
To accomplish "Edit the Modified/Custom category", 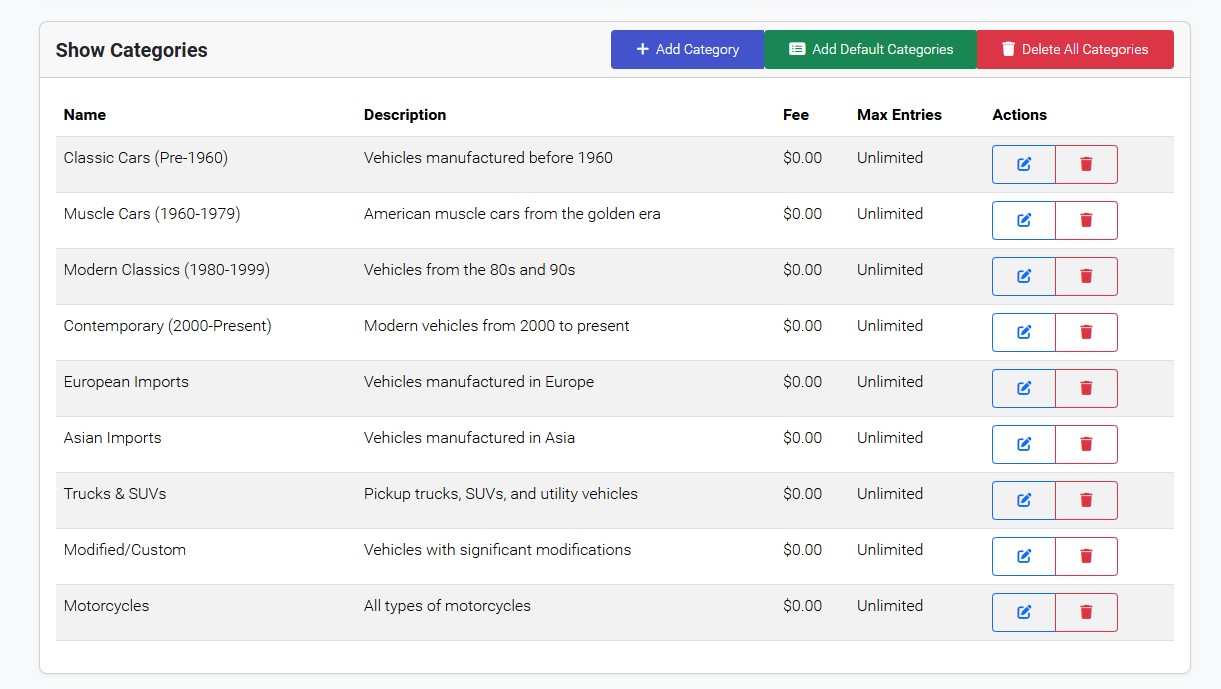I will (x=1023, y=556).
